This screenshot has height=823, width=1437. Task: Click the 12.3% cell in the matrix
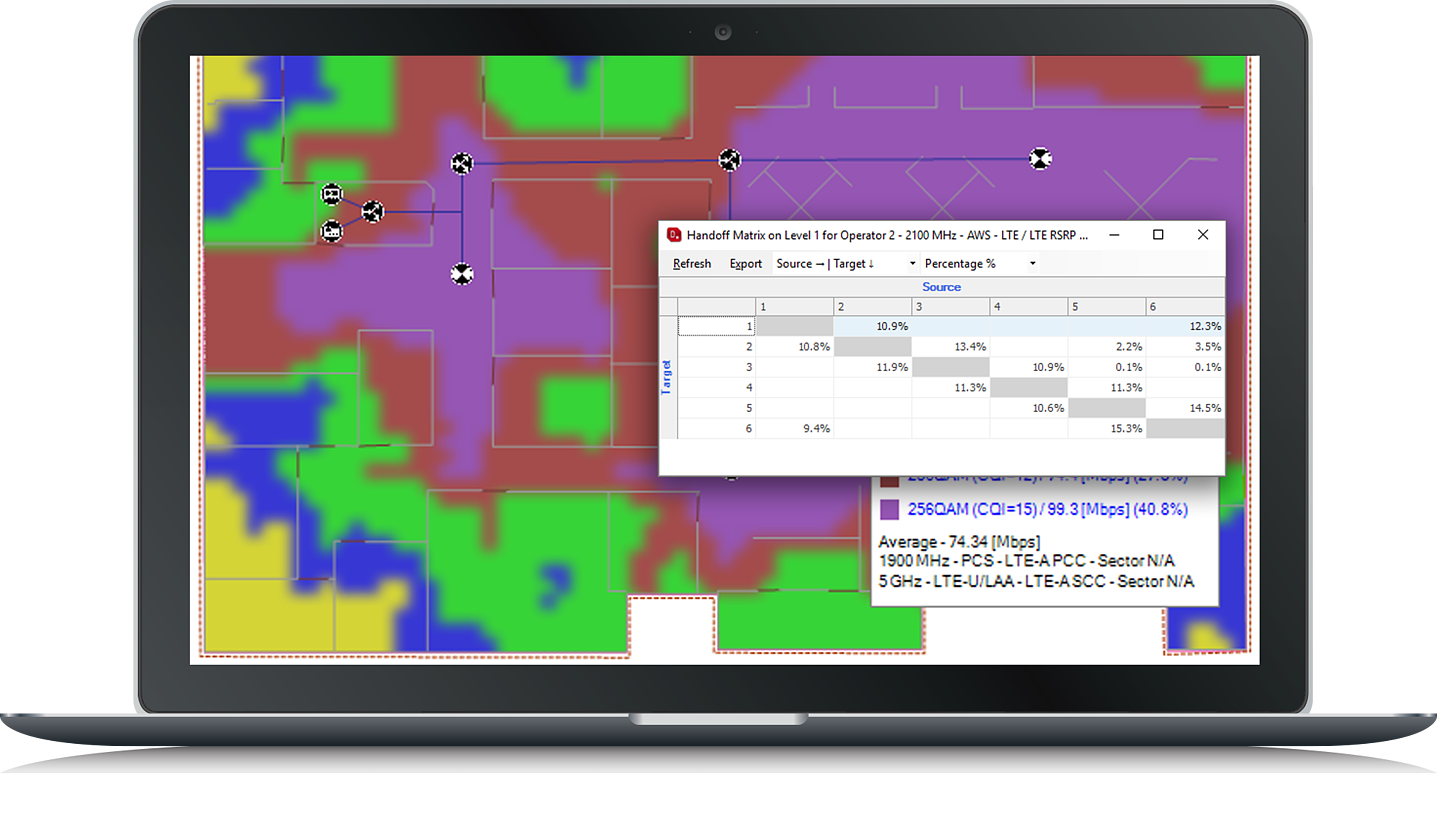(x=1185, y=326)
